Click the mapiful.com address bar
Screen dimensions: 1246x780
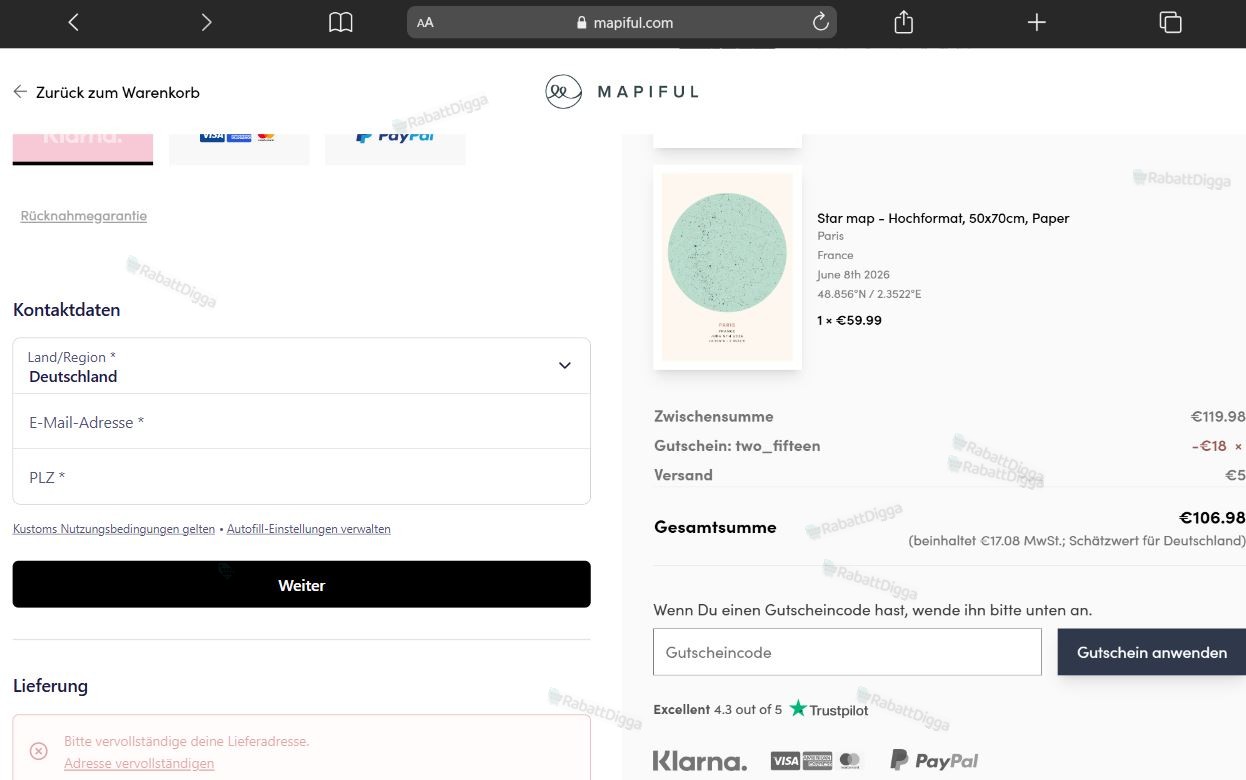[622, 22]
